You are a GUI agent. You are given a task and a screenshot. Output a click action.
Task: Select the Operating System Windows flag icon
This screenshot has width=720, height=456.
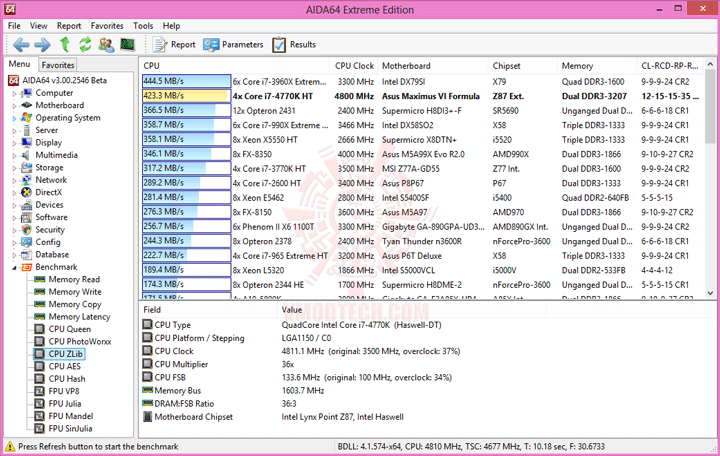point(27,118)
